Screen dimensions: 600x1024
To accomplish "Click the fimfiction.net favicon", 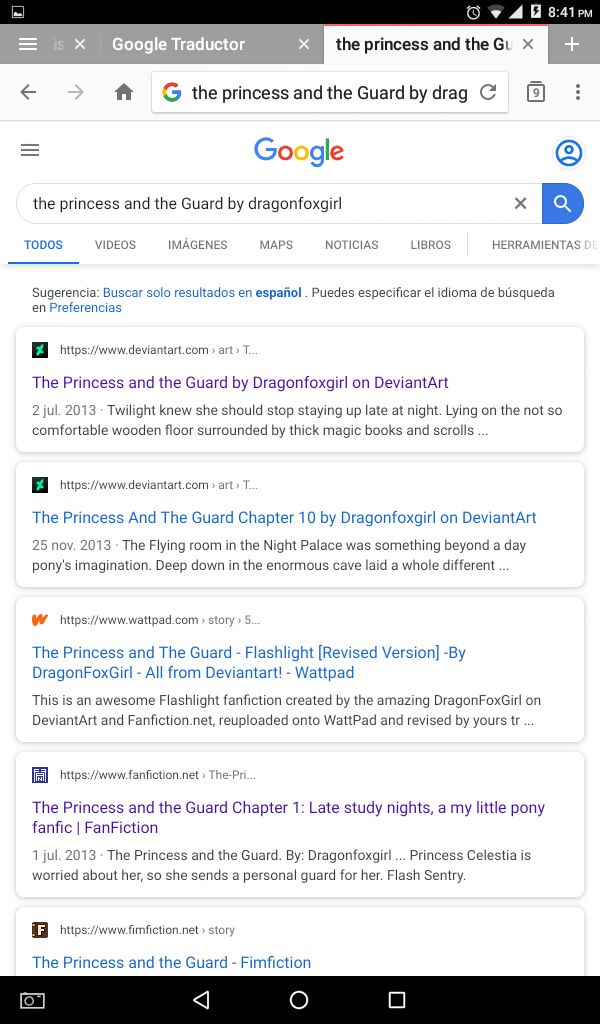I will tap(40, 930).
